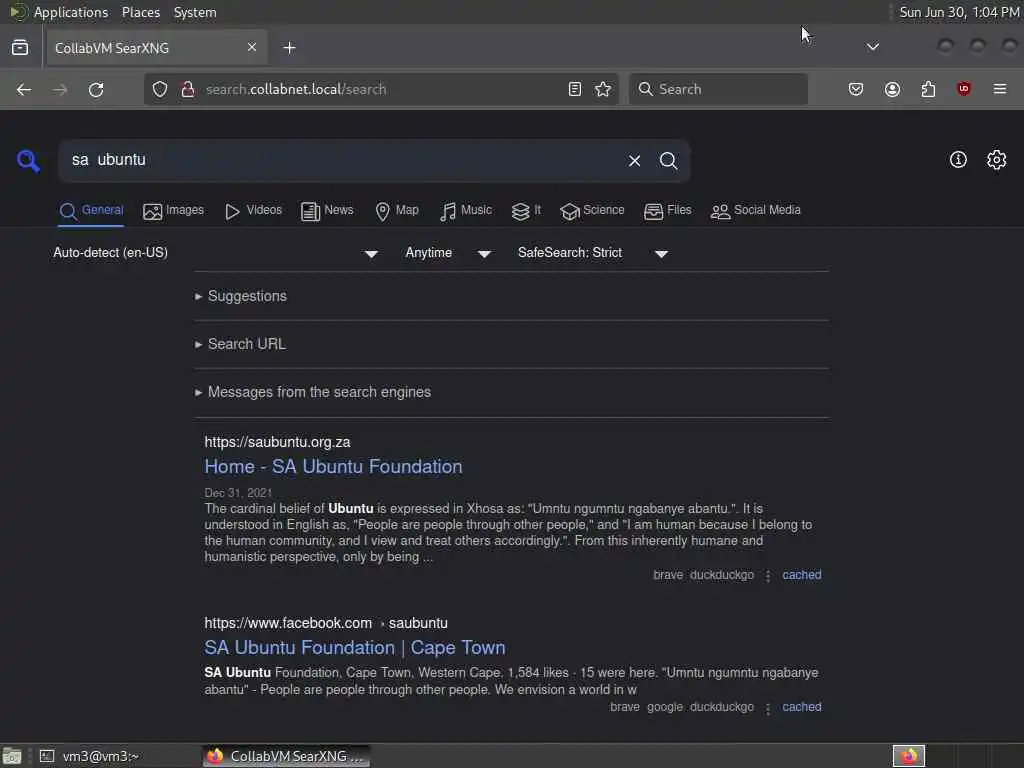
Task: Open SA Ubuntu Foundation | Cape Town result
Action: (355, 648)
